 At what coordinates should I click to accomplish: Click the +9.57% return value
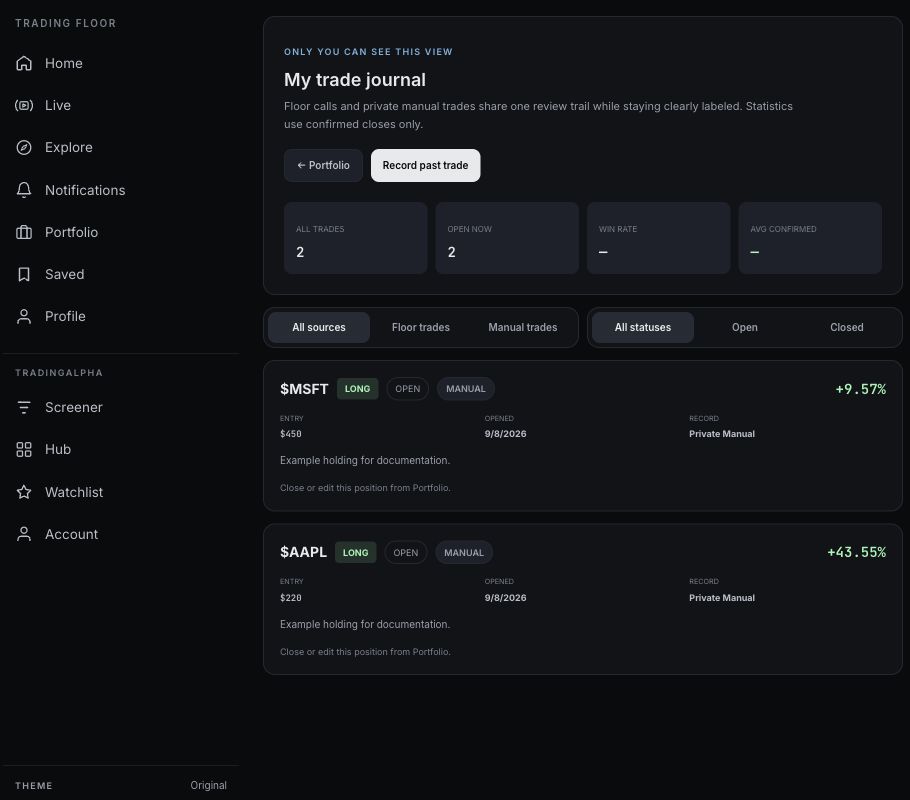861,389
